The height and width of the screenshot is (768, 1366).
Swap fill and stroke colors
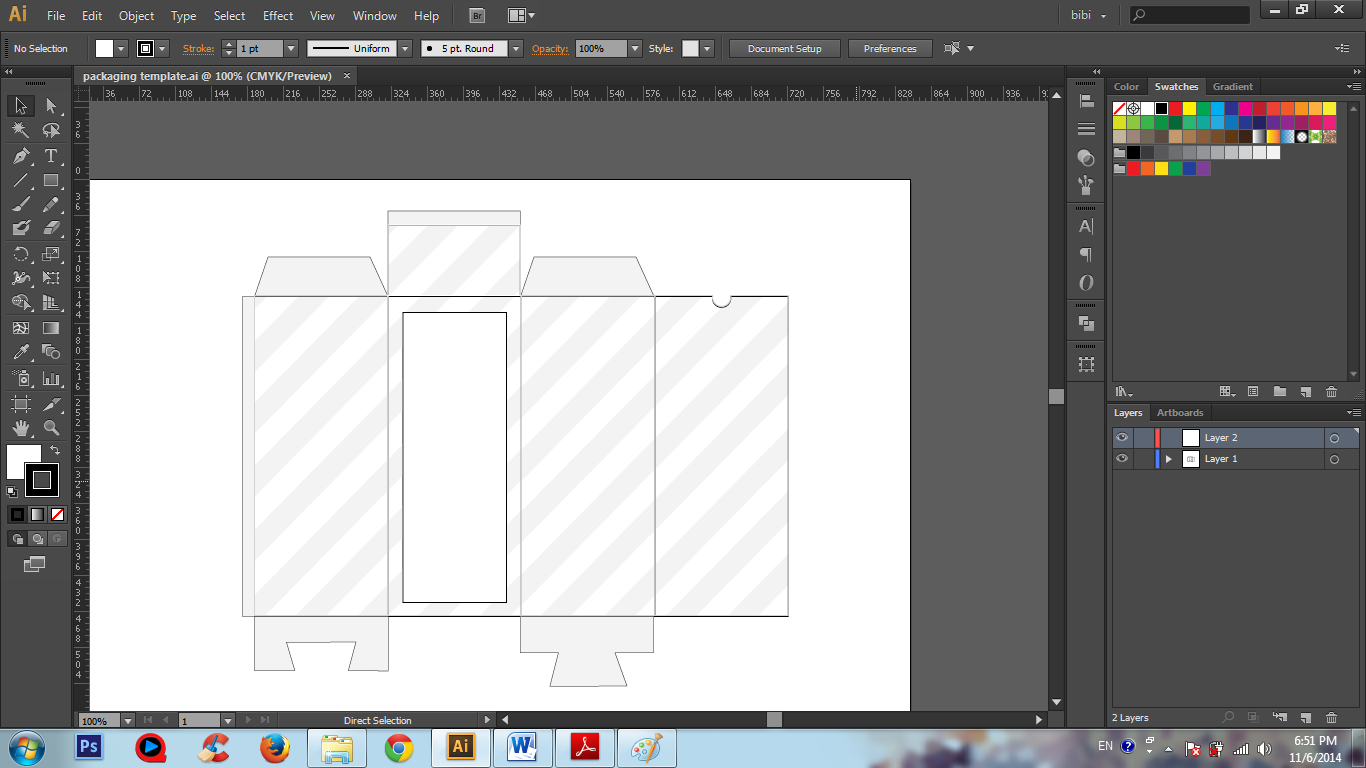pos(55,451)
